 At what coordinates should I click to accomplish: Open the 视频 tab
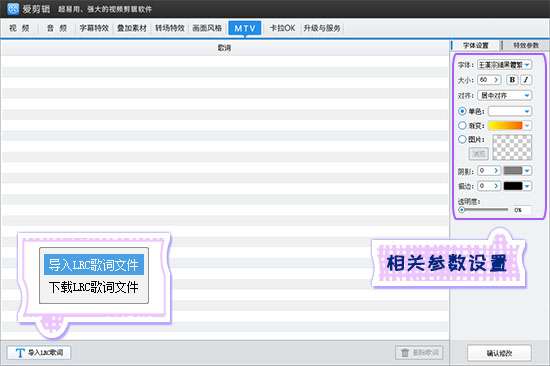coord(19,28)
